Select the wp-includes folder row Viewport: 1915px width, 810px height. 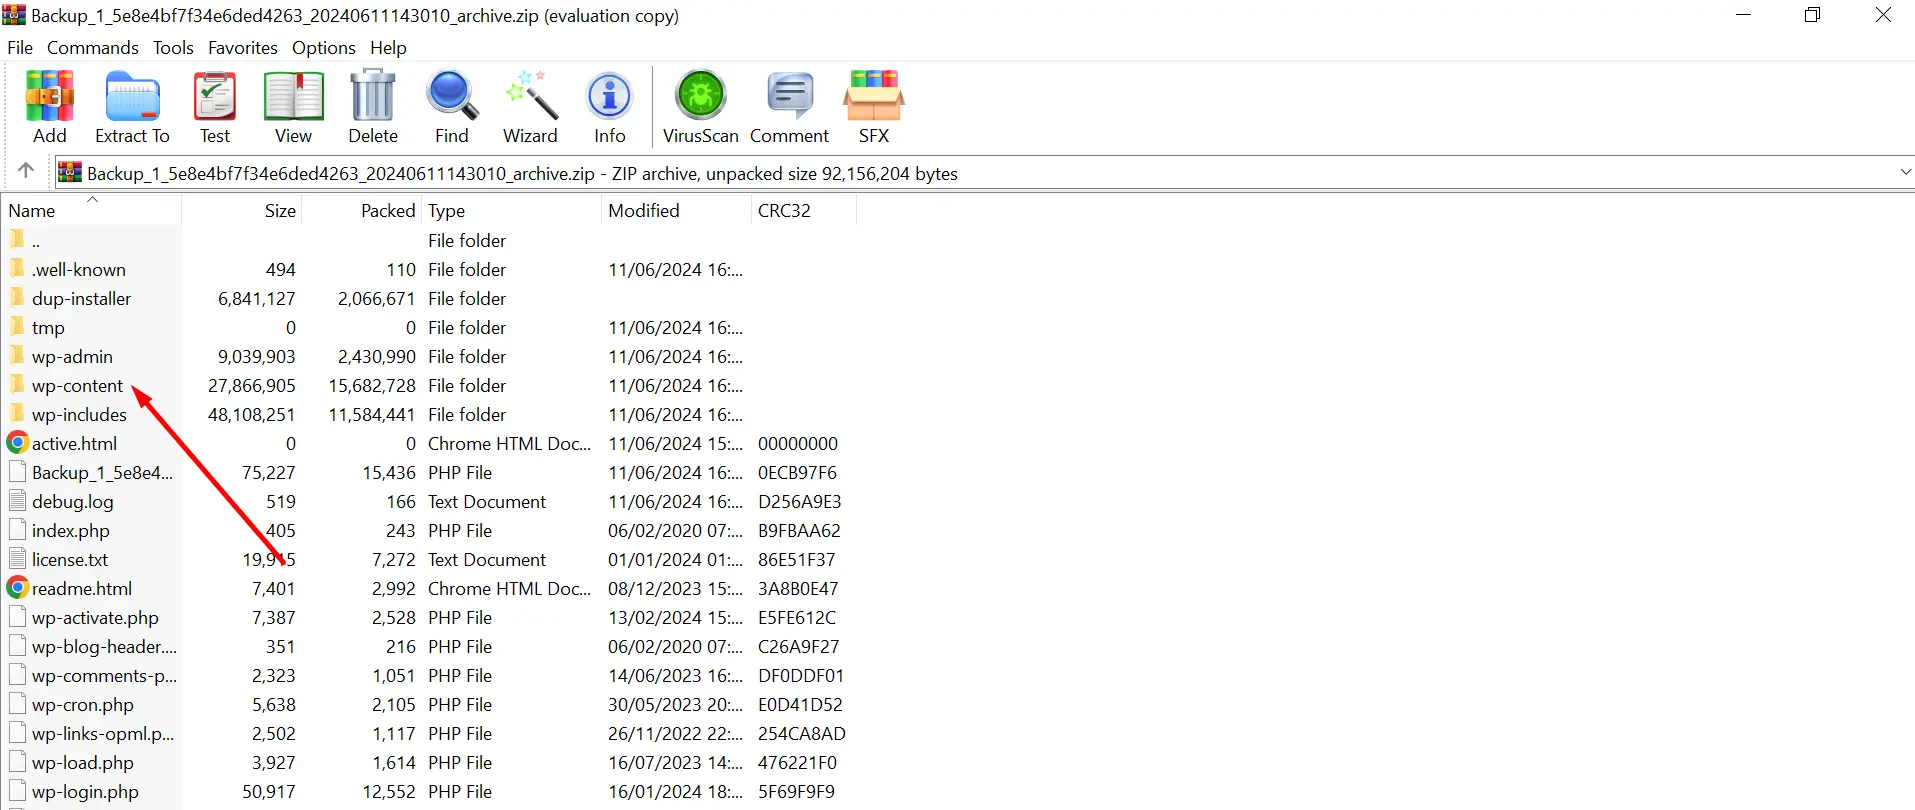click(x=428, y=414)
